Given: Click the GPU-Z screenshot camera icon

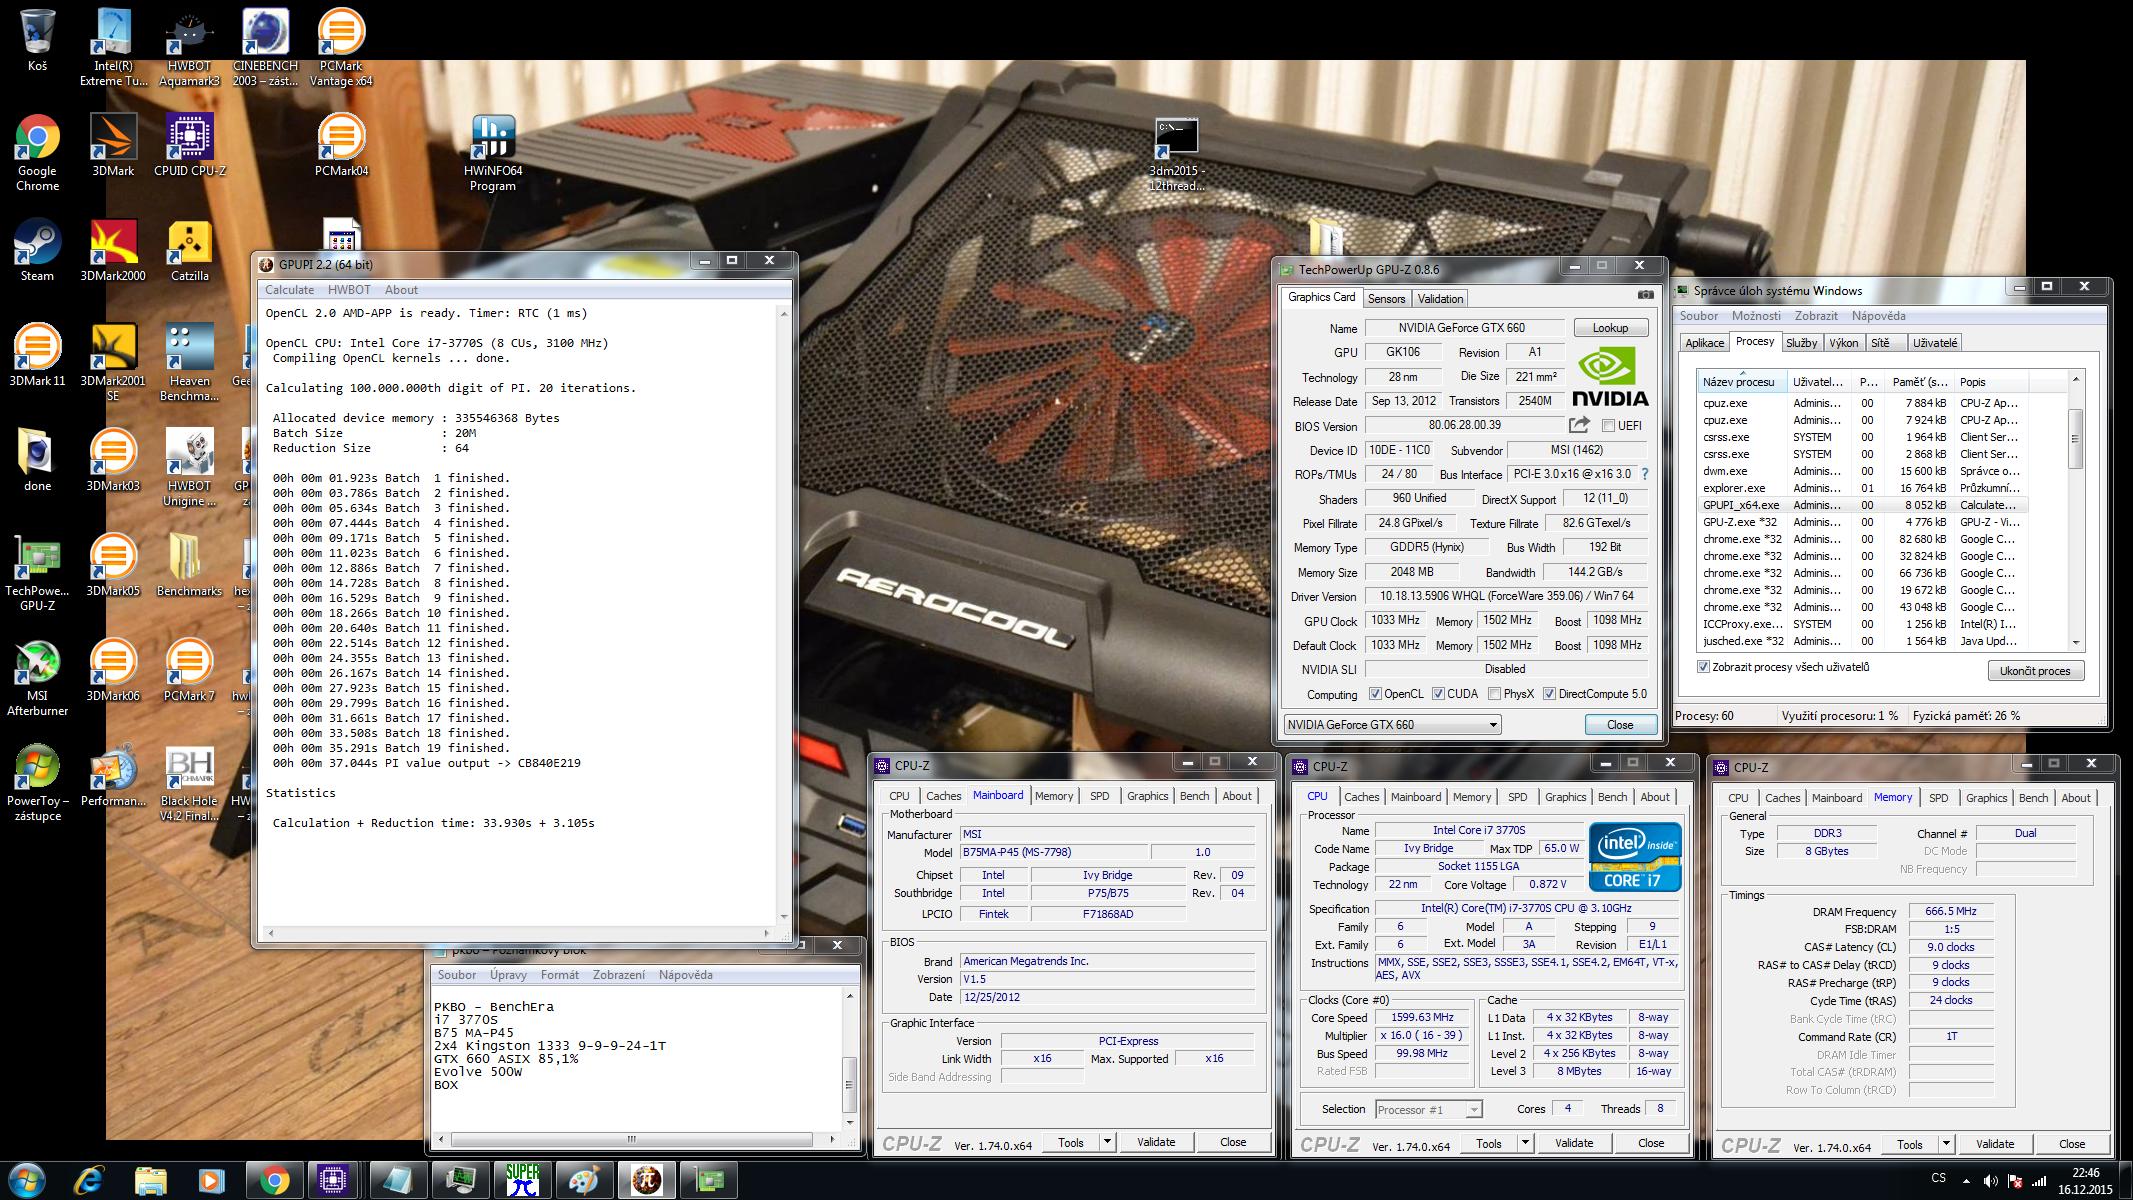Looking at the screenshot, I should (1645, 295).
